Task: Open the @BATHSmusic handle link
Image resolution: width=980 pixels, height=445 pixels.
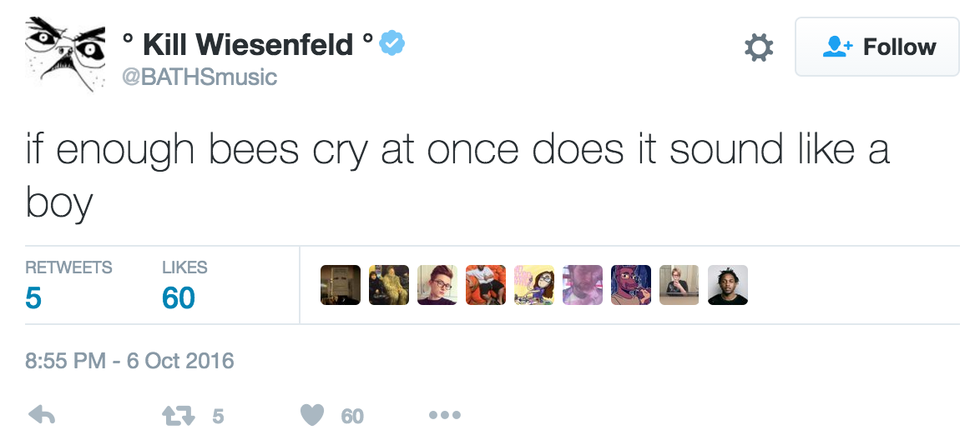Action: [199, 76]
